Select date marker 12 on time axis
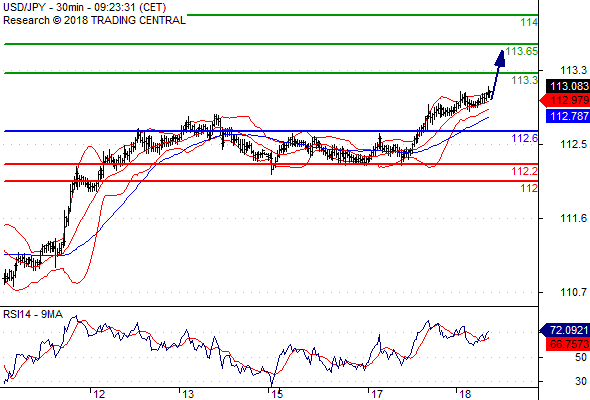590x400 pixels. (99, 394)
